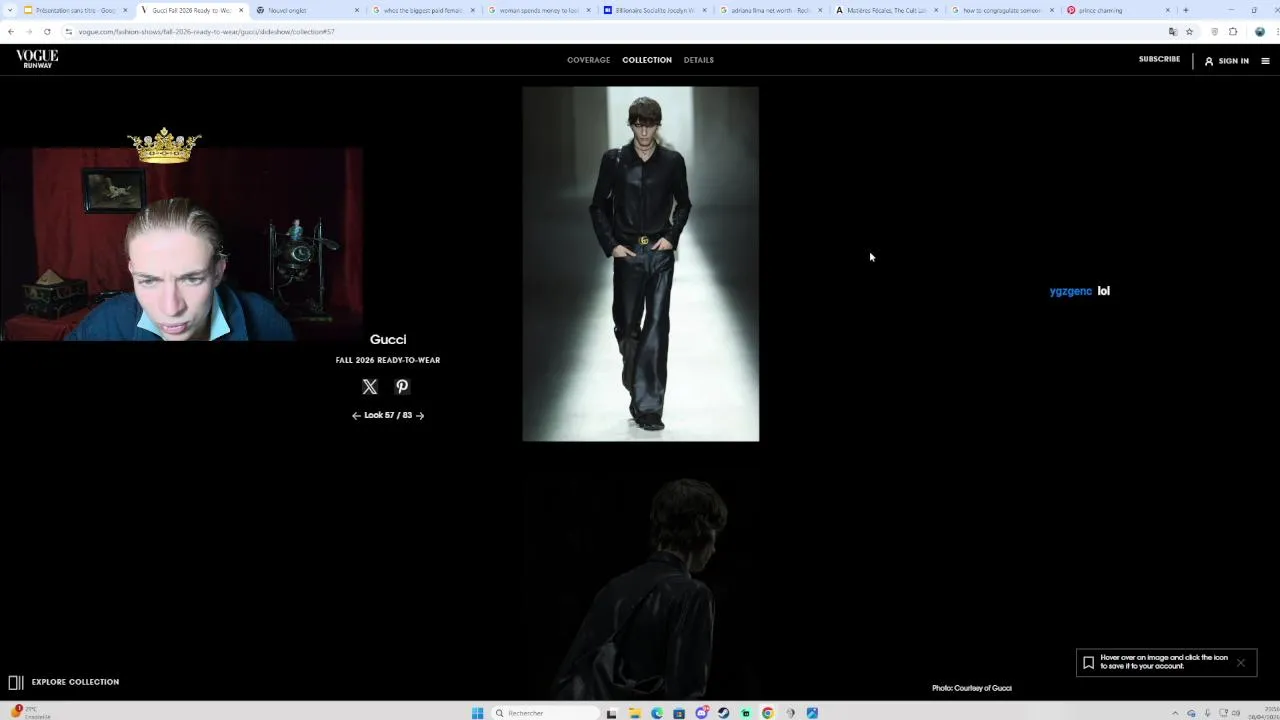Switch to the Details tab
The image size is (1280, 720).
(x=699, y=60)
